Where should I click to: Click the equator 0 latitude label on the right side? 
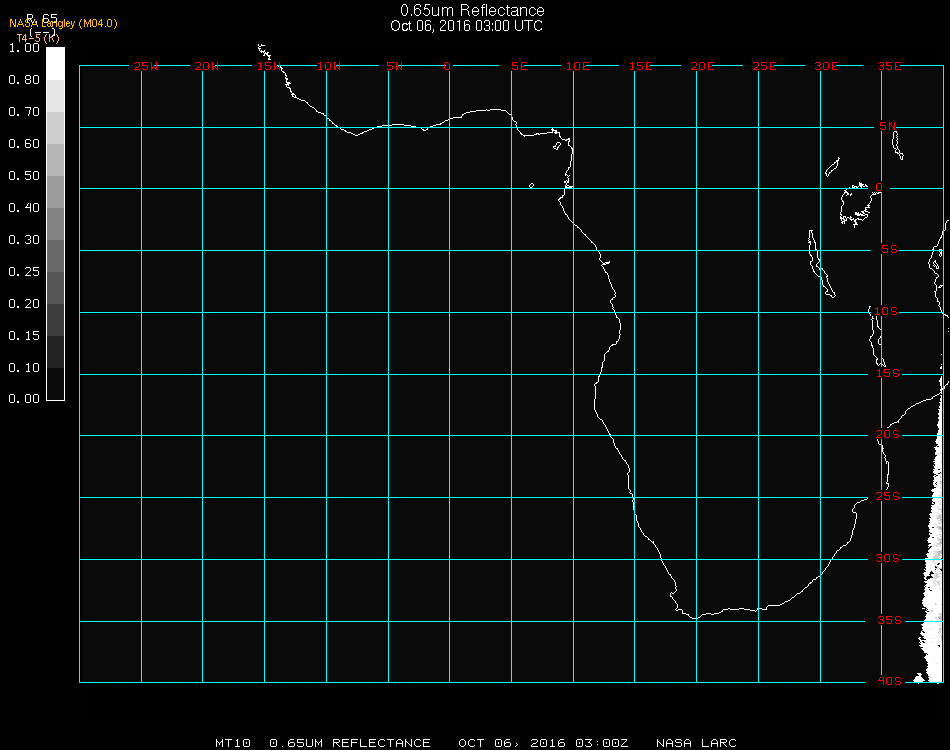point(879,187)
